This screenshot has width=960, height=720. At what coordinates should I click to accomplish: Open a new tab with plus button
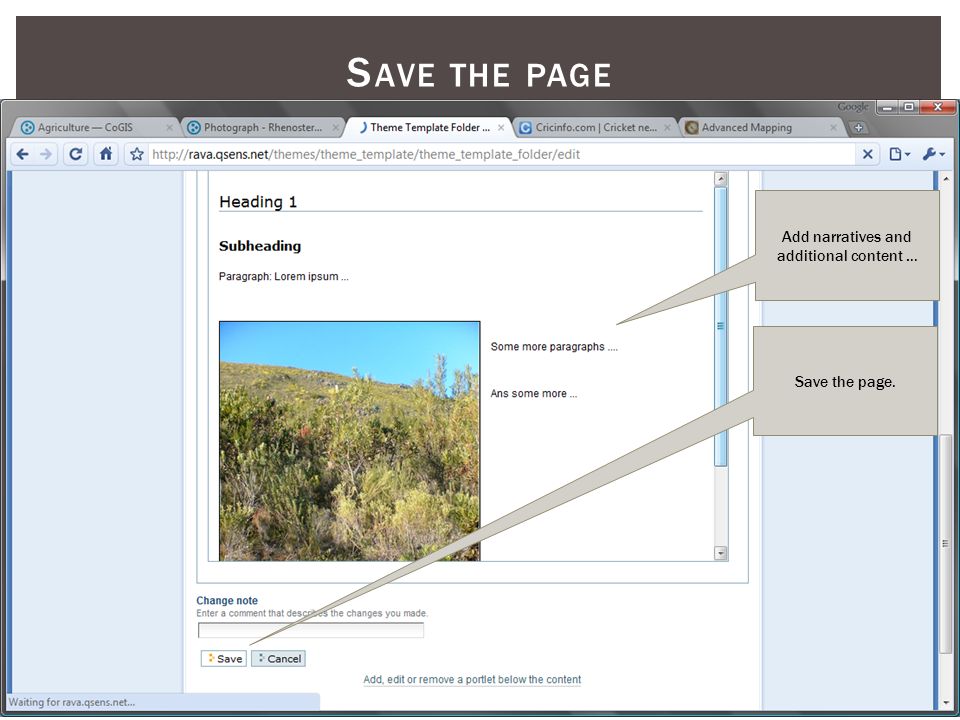coord(858,127)
